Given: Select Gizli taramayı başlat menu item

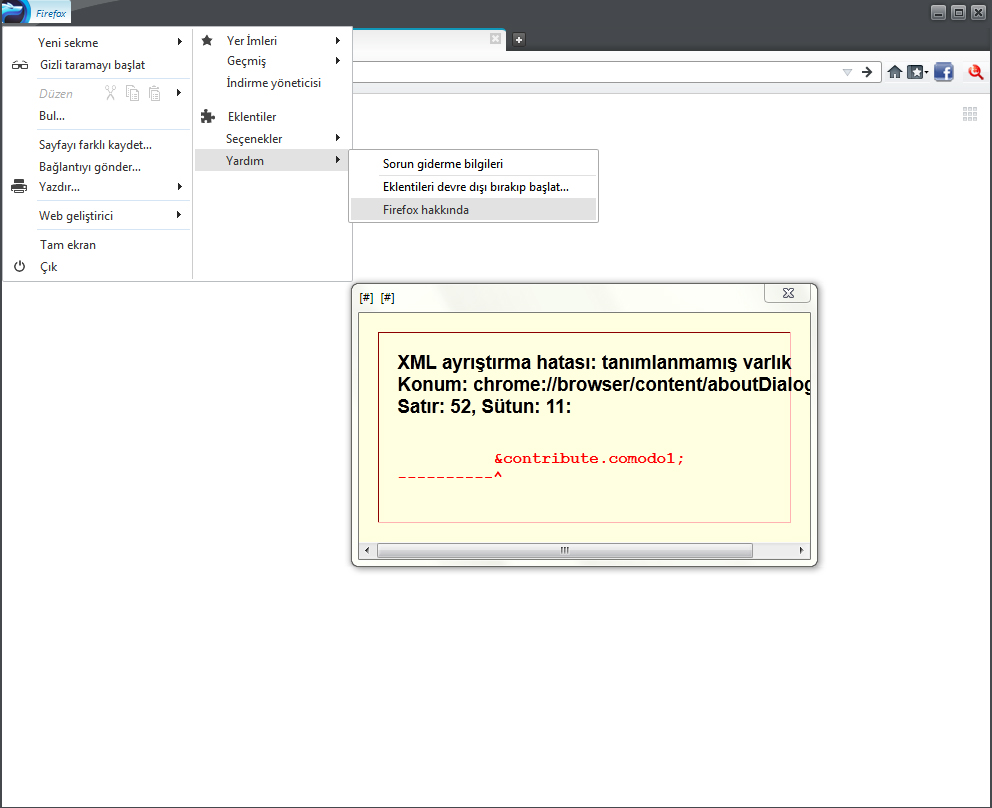Looking at the screenshot, I should [x=92, y=65].
